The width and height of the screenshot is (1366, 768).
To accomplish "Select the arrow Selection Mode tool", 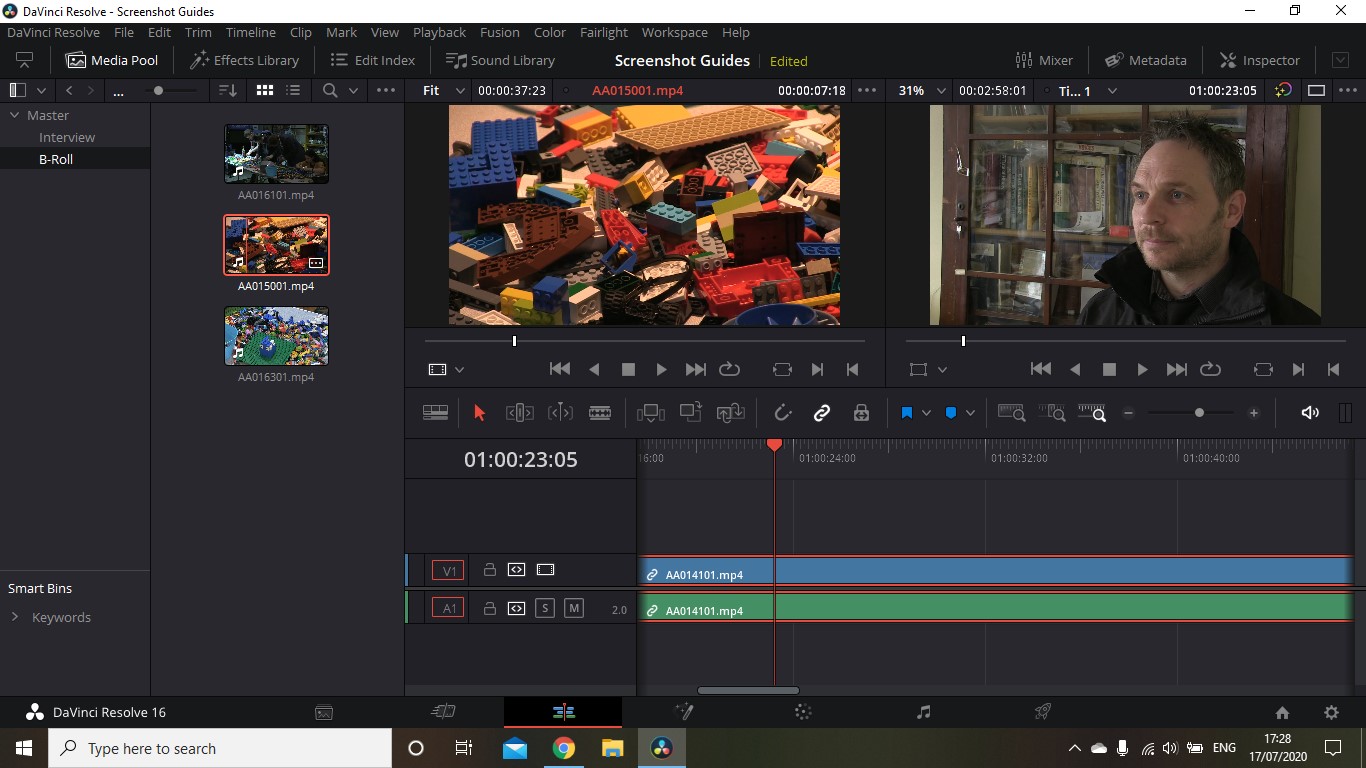I will coord(479,413).
